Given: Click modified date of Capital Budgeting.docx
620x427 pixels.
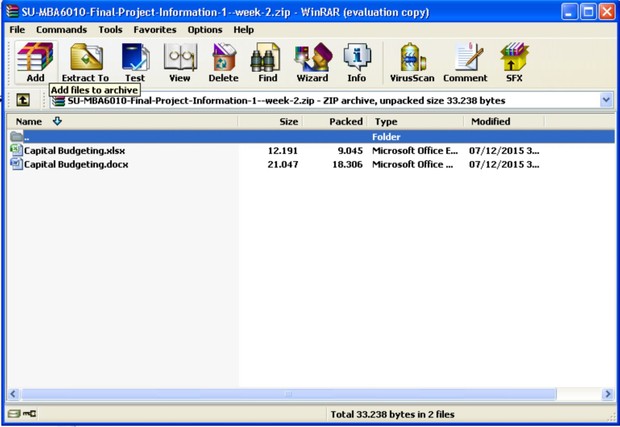Looking at the screenshot, I should 504,164.
